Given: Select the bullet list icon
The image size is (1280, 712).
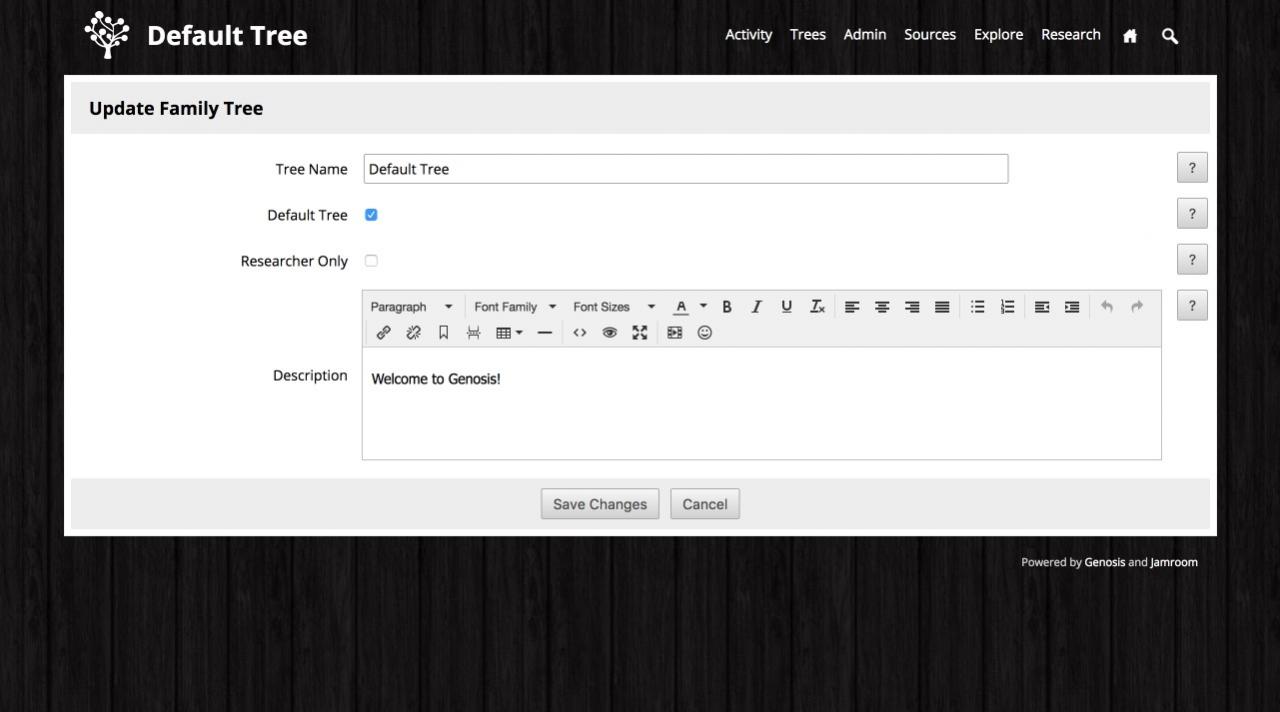Looking at the screenshot, I should pos(978,307).
